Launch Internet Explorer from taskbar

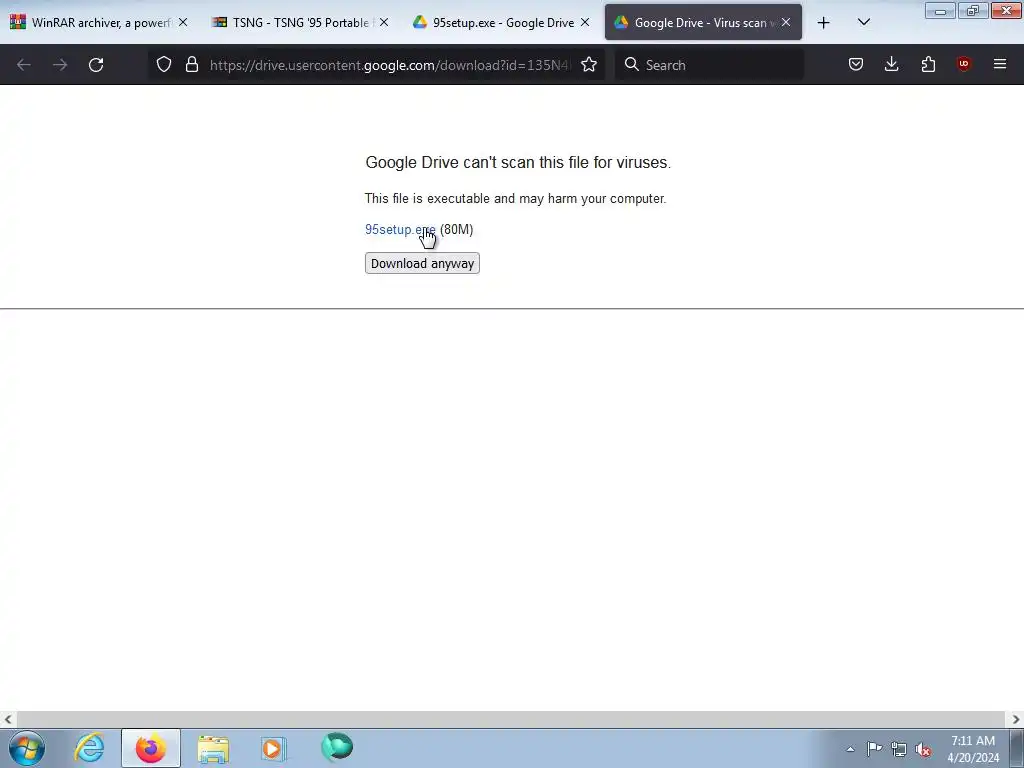tap(89, 748)
